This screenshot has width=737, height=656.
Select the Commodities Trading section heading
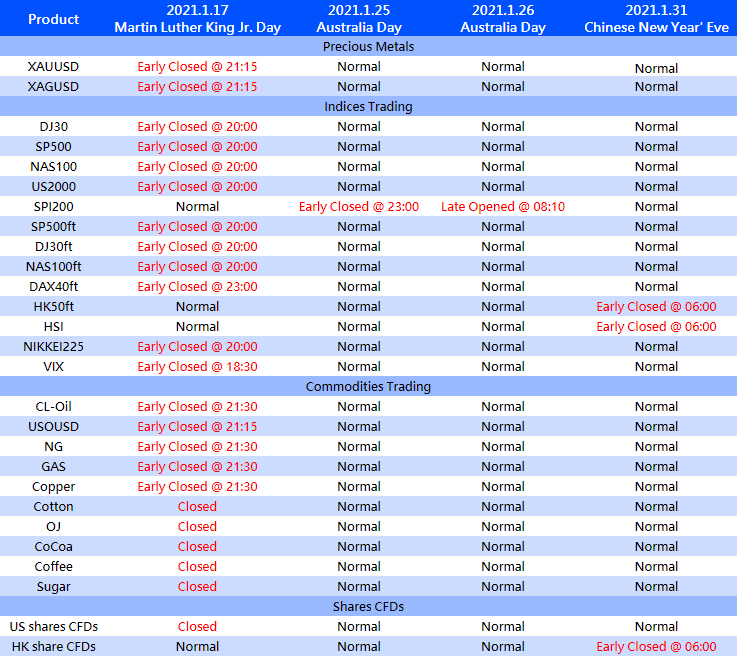coord(368,387)
